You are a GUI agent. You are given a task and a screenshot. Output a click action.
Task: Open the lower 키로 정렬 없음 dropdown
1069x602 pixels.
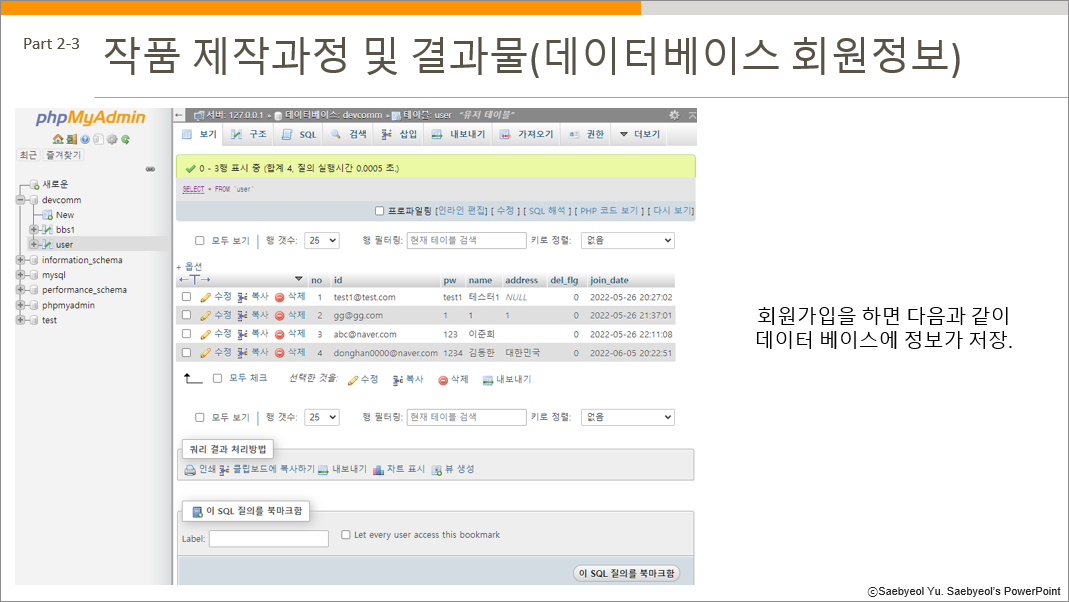(x=627, y=417)
